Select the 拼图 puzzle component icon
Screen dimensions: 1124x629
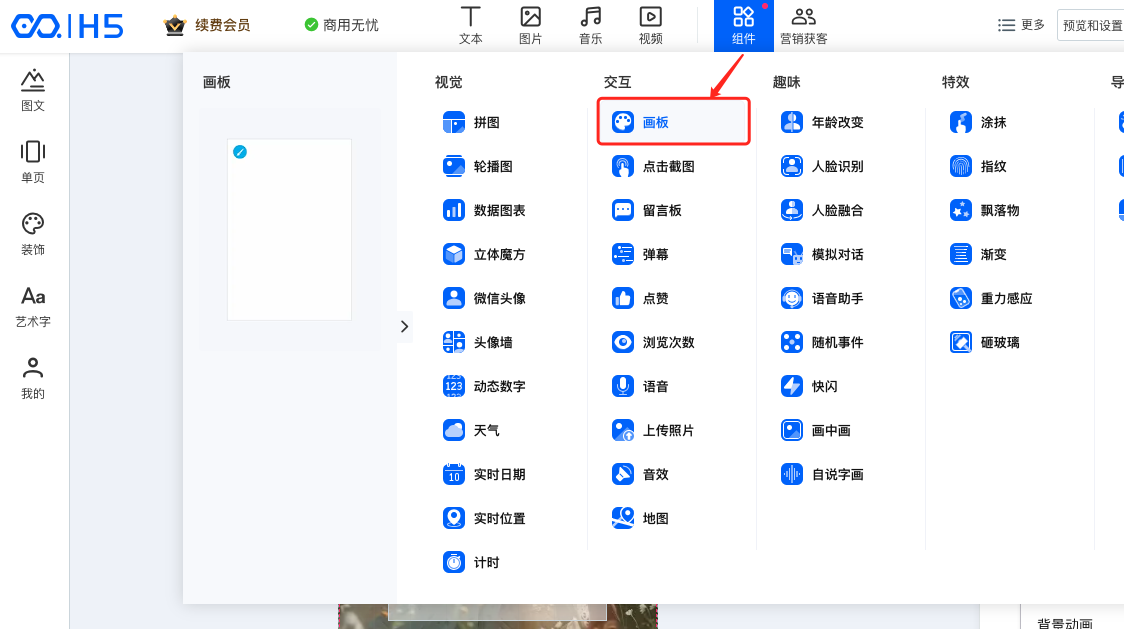coord(454,122)
